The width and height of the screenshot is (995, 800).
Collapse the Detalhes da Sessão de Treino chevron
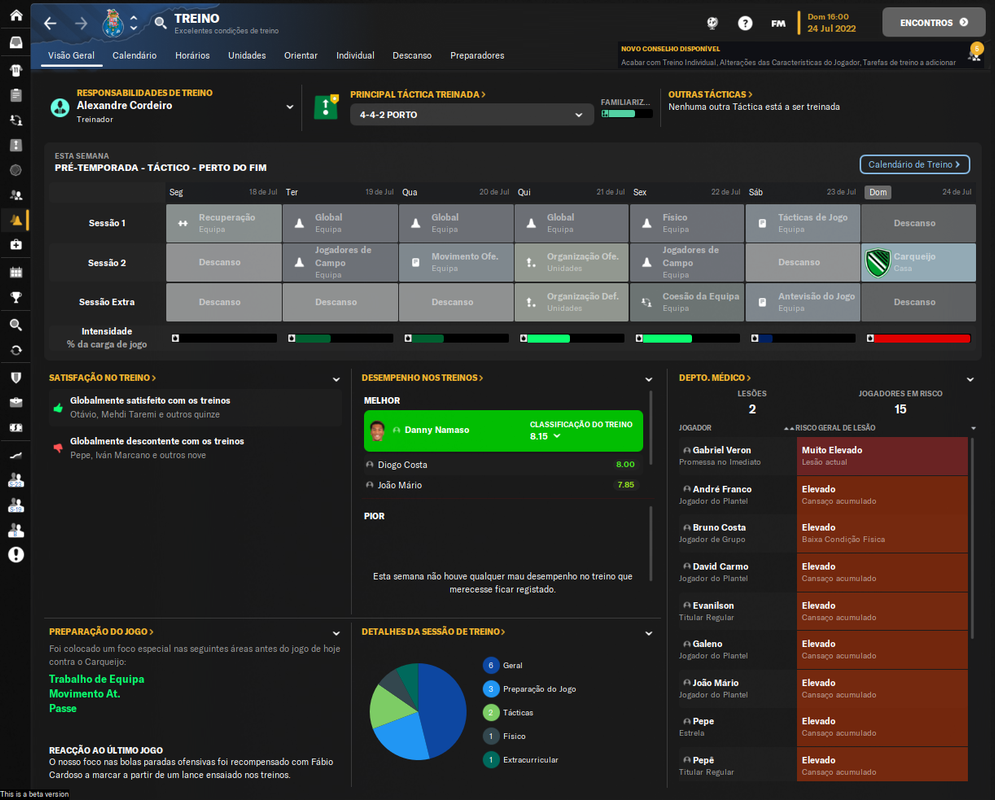tap(649, 633)
